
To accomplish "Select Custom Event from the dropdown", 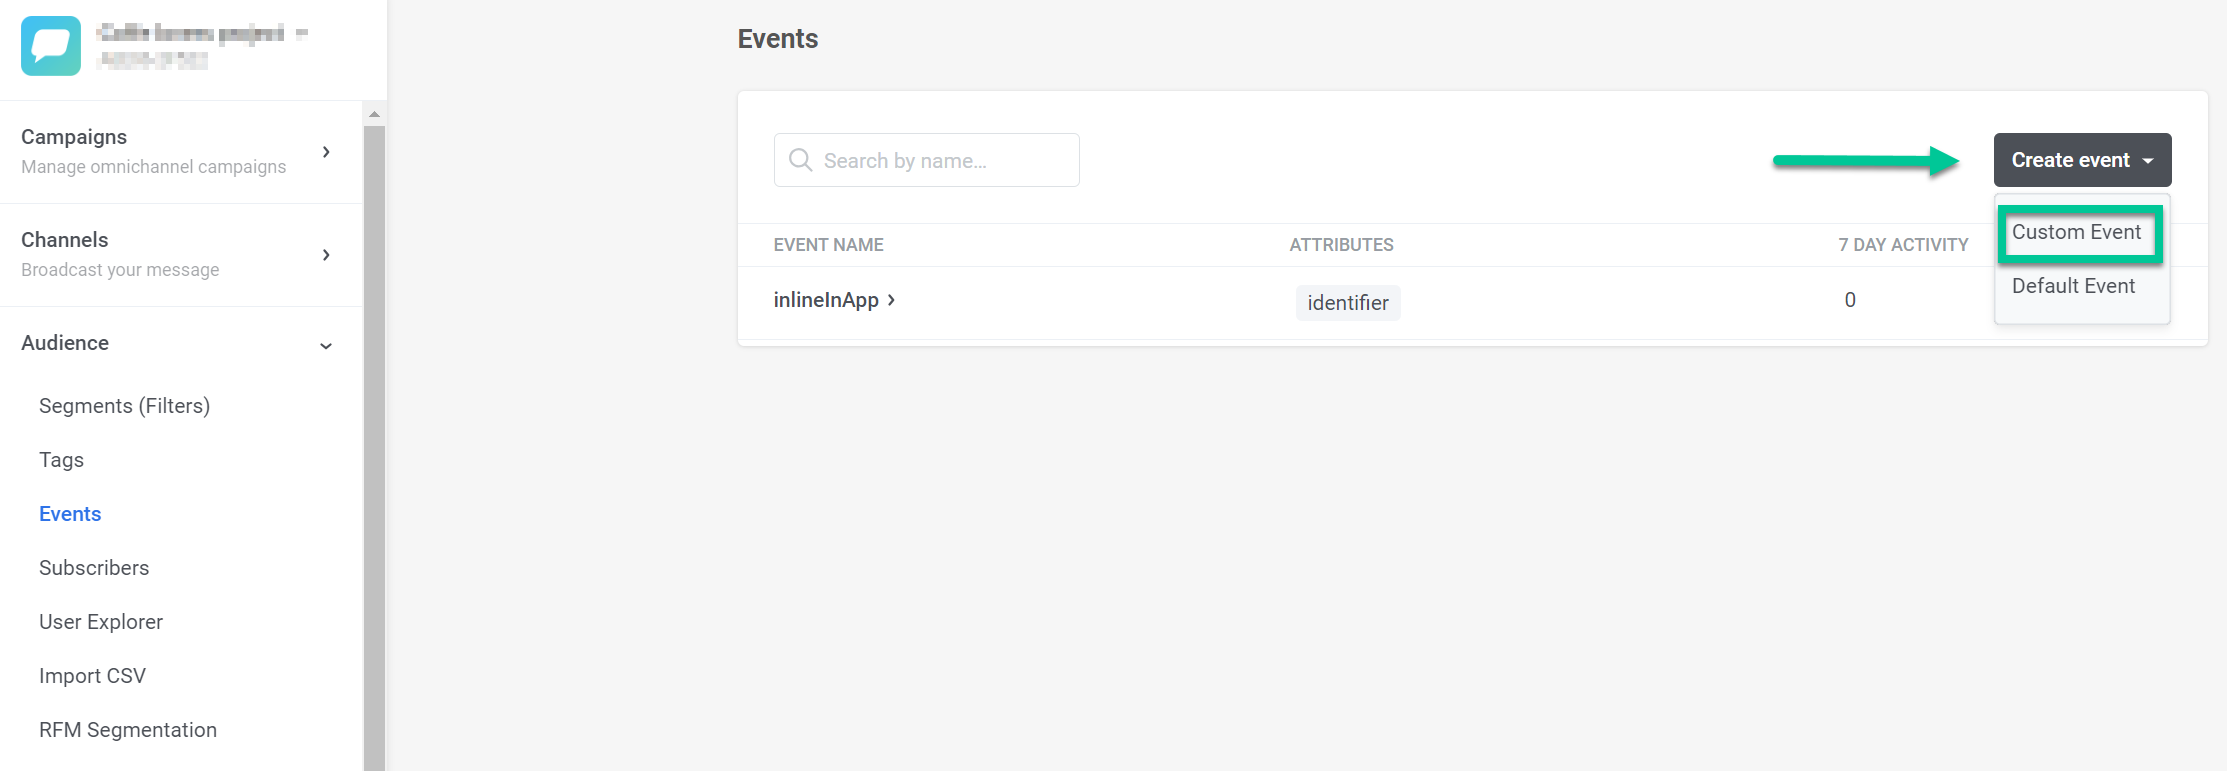I will click(2076, 232).
